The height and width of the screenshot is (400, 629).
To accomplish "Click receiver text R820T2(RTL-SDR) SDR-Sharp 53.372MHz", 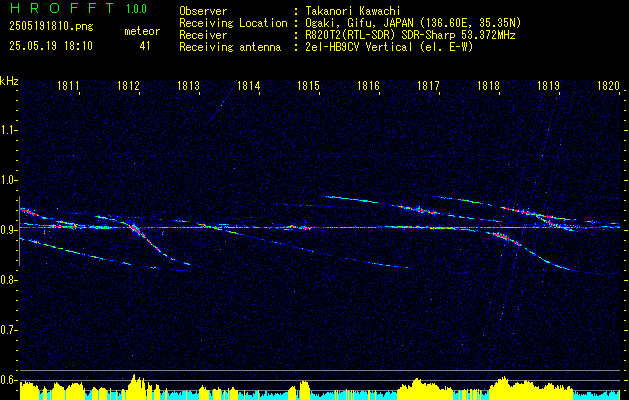I will [409, 35].
